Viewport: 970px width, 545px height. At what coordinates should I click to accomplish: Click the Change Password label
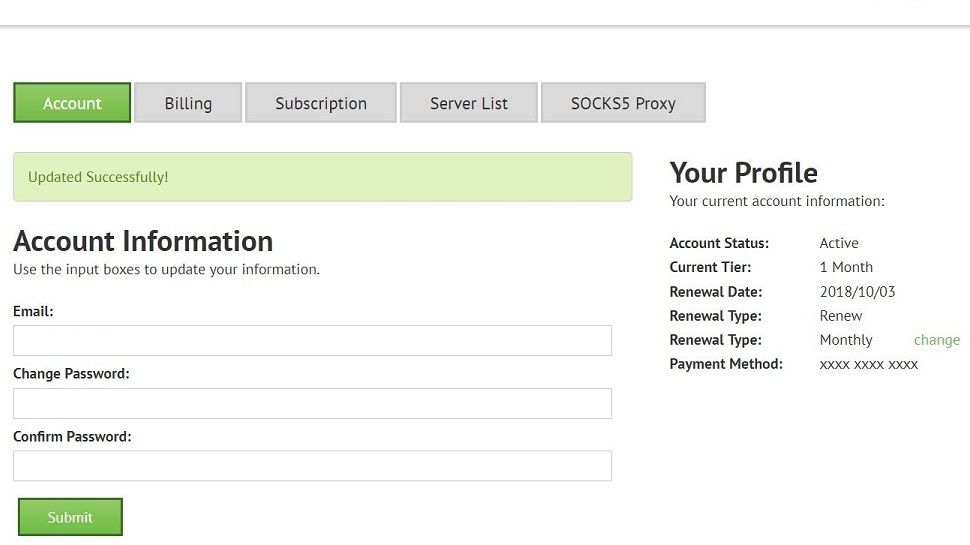pos(71,374)
